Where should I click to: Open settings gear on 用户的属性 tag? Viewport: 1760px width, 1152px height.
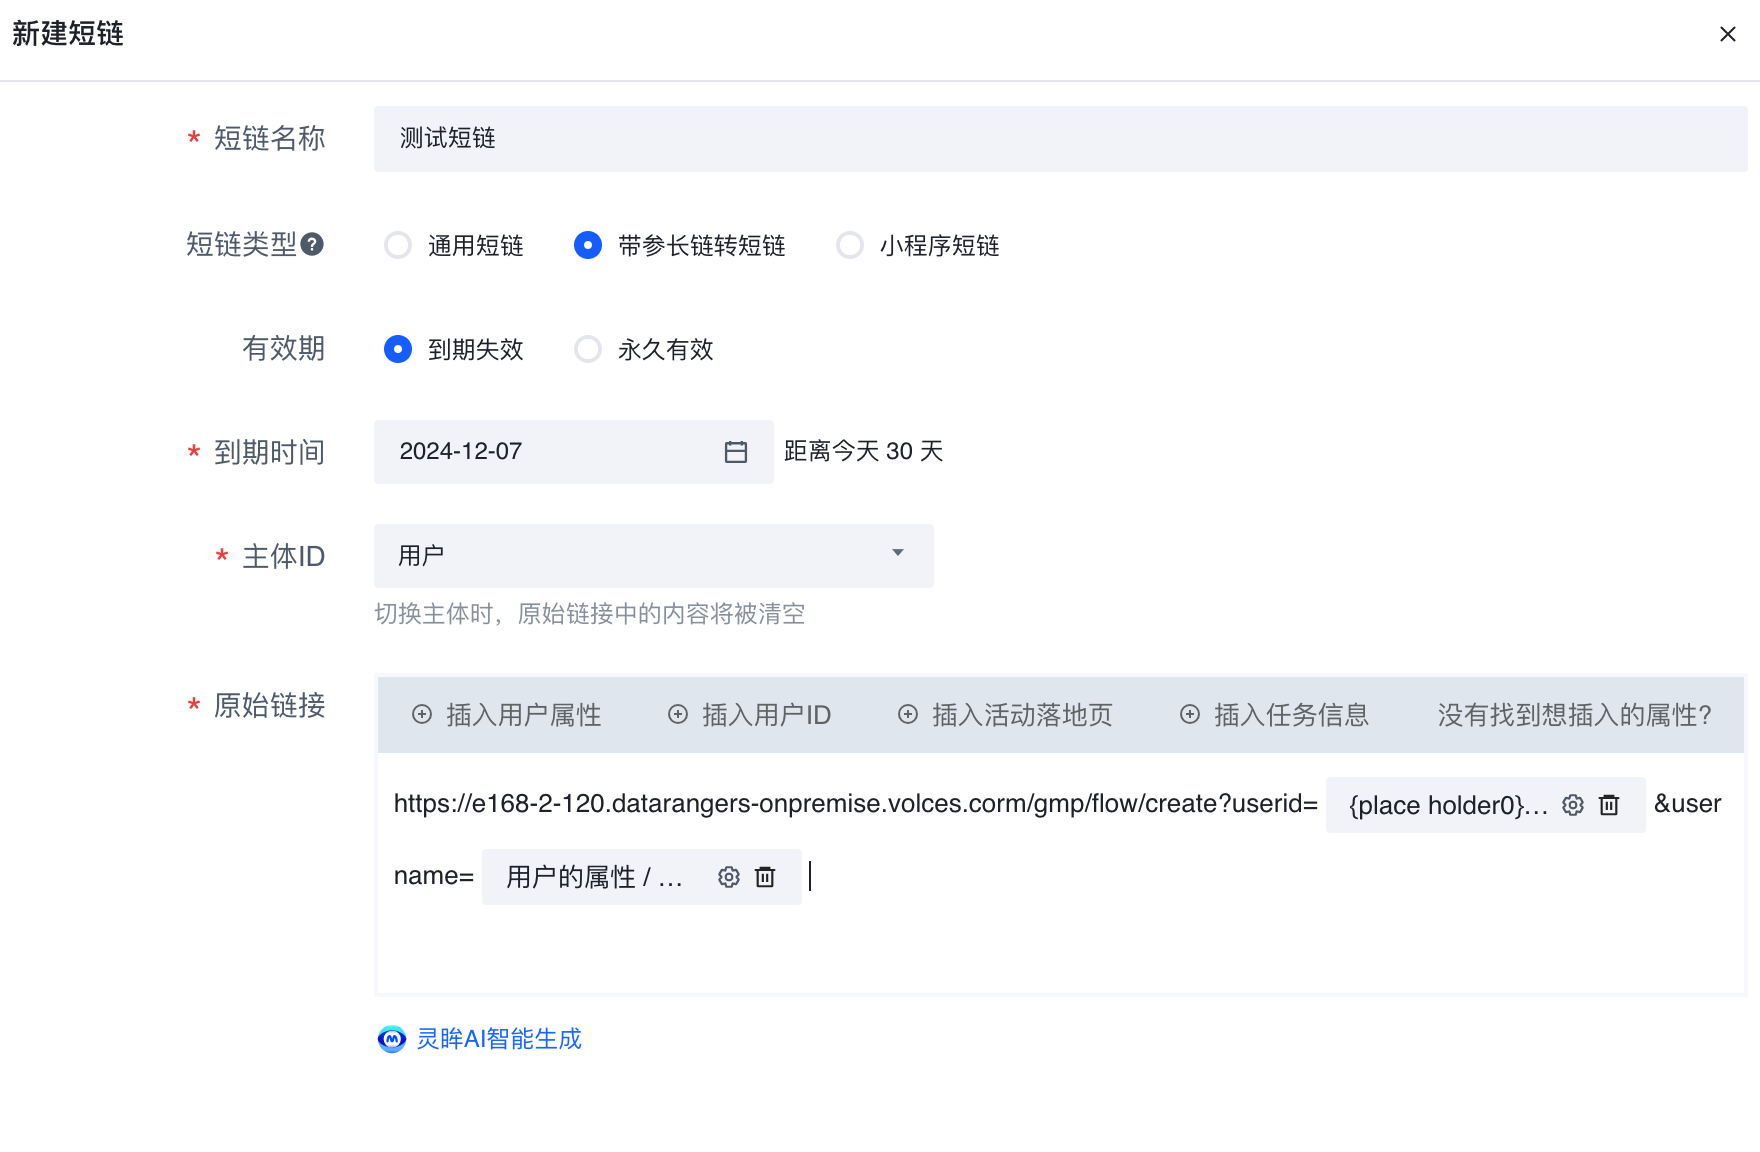pyautogui.click(x=729, y=877)
